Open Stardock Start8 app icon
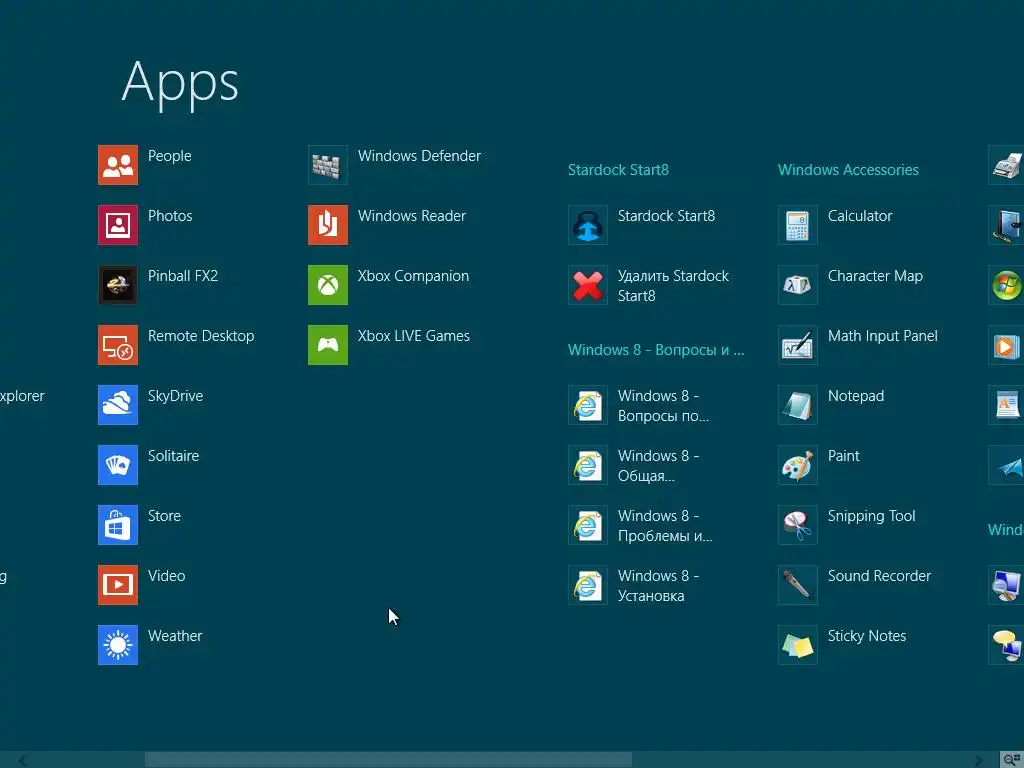 [x=588, y=225]
